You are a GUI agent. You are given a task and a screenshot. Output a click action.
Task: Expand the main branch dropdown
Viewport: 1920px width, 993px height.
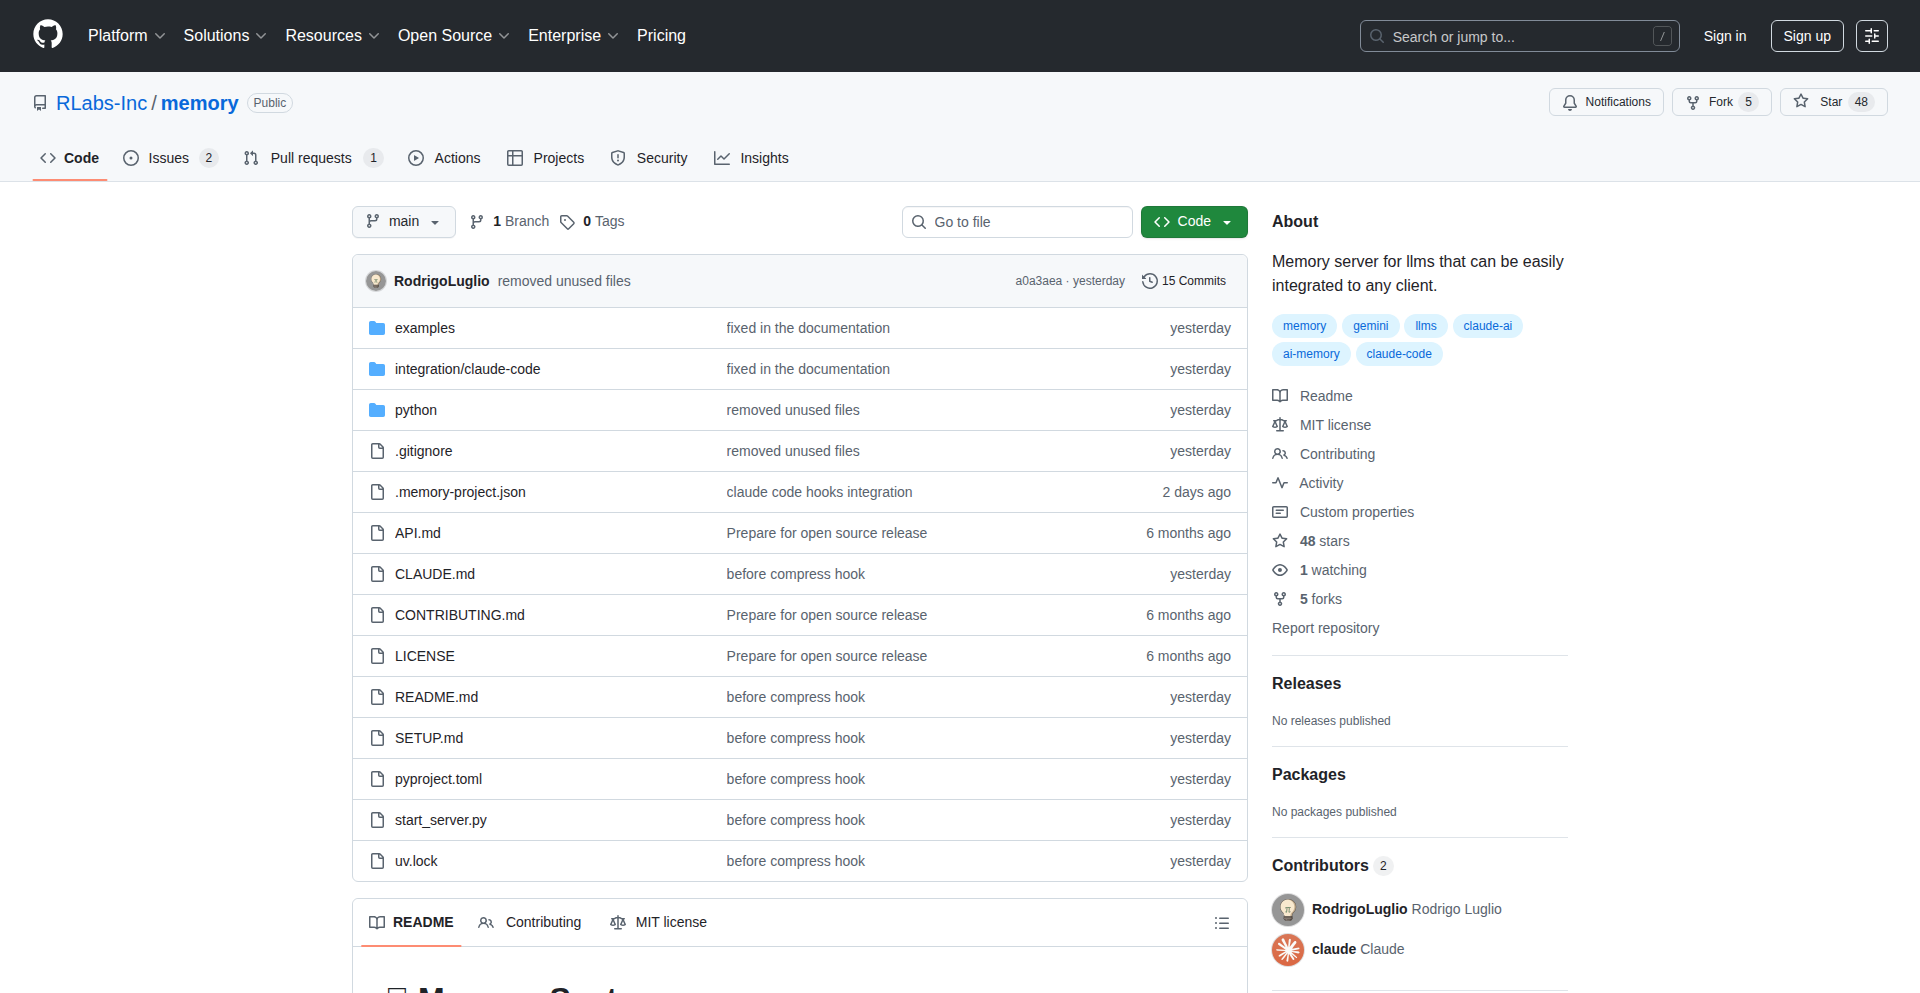(x=403, y=222)
